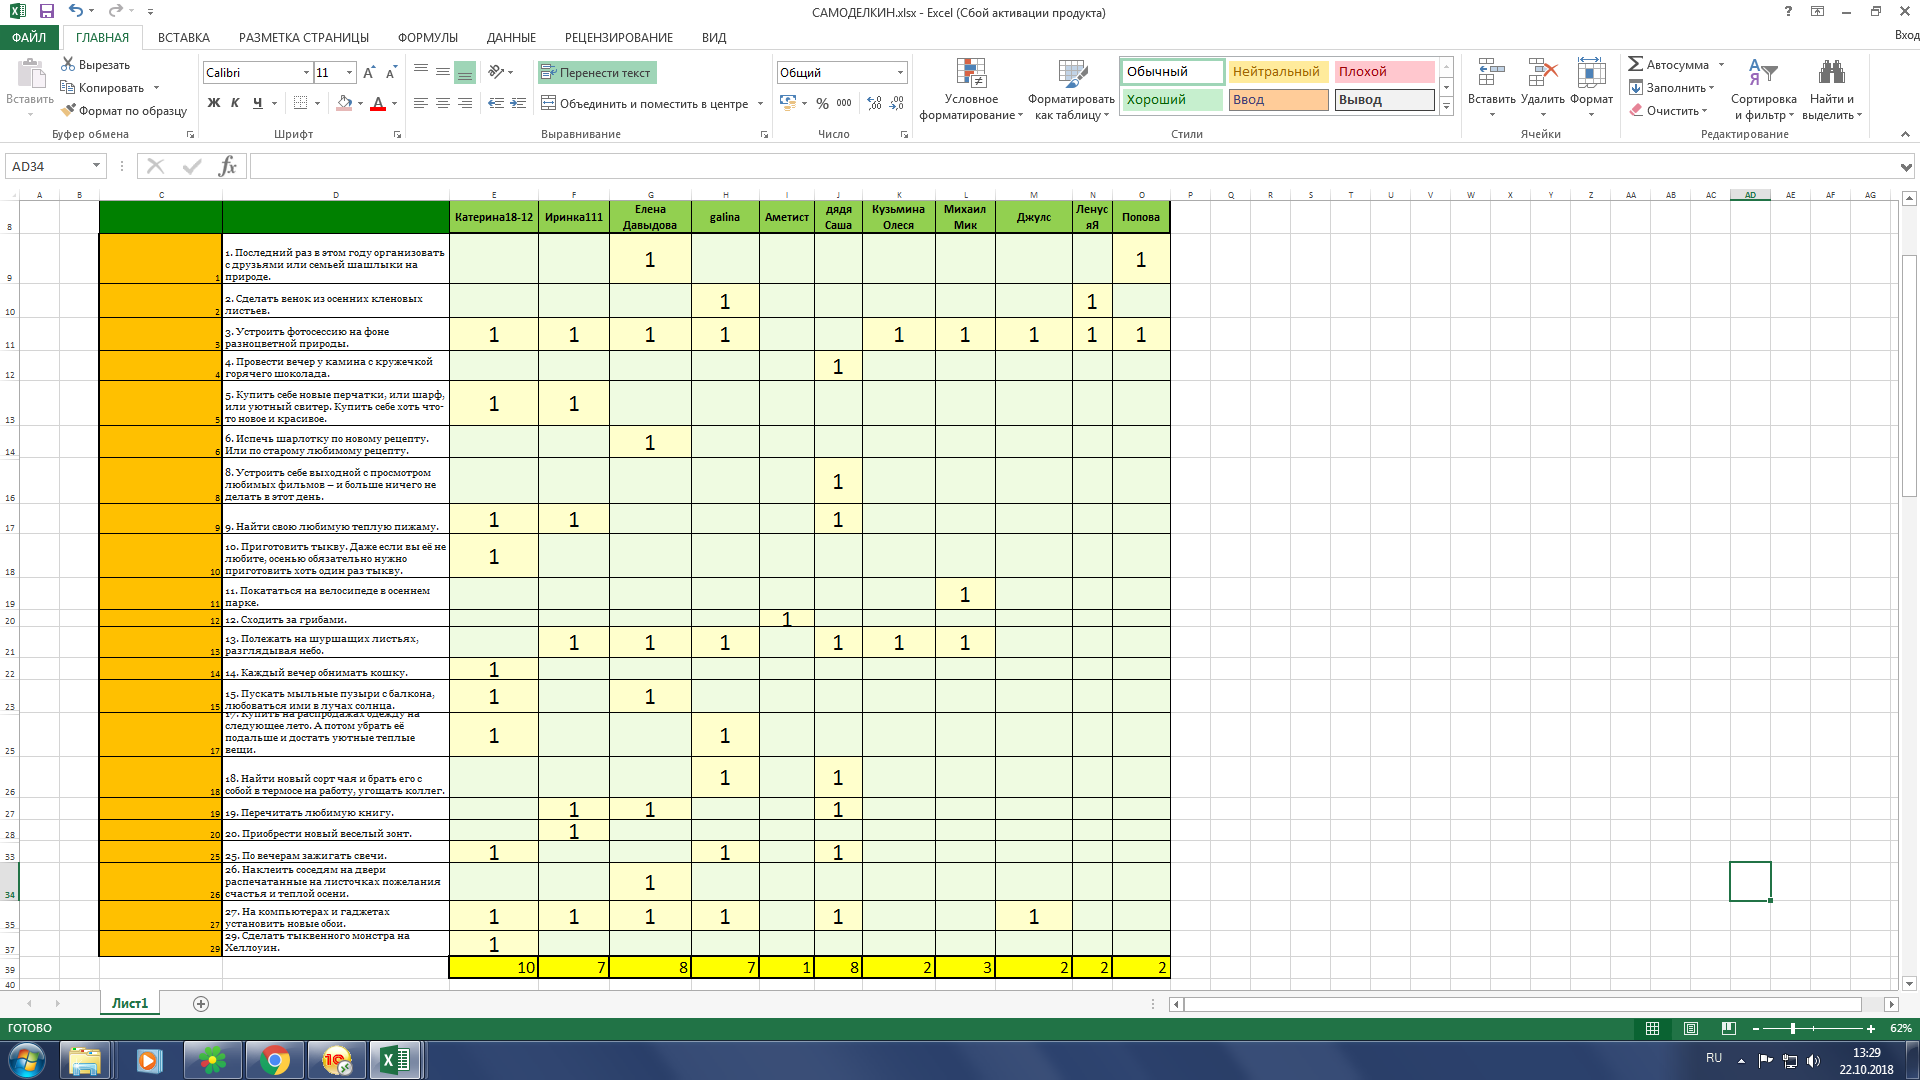Click the Paste (Вставить) clipboard icon
The image size is (1920, 1080).
[30, 75]
